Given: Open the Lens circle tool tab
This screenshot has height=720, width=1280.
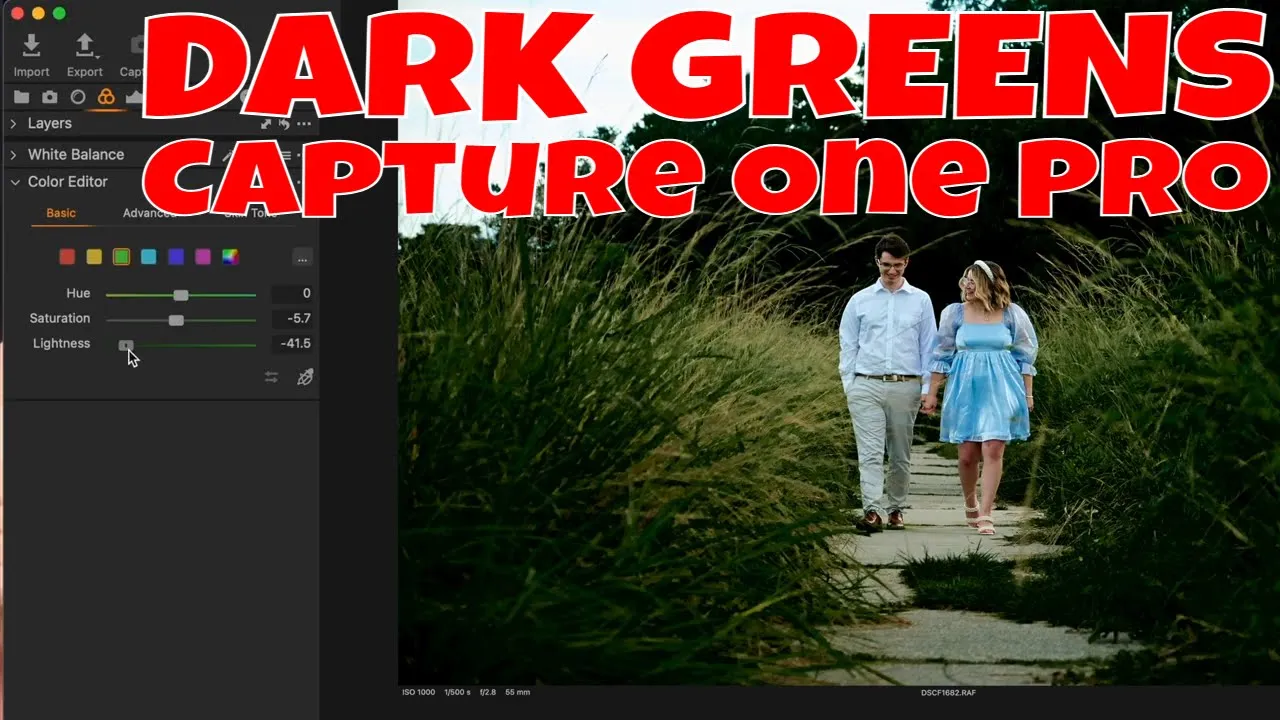Looking at the screenshot, I should 78,97.
